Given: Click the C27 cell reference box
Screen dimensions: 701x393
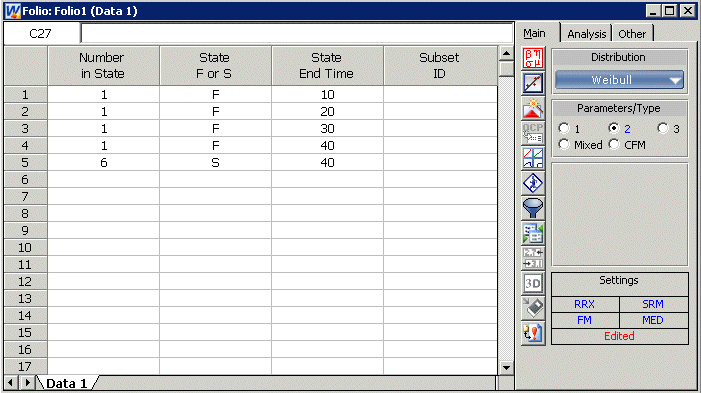Looking at the screenshot, I should tap(41, 34).
